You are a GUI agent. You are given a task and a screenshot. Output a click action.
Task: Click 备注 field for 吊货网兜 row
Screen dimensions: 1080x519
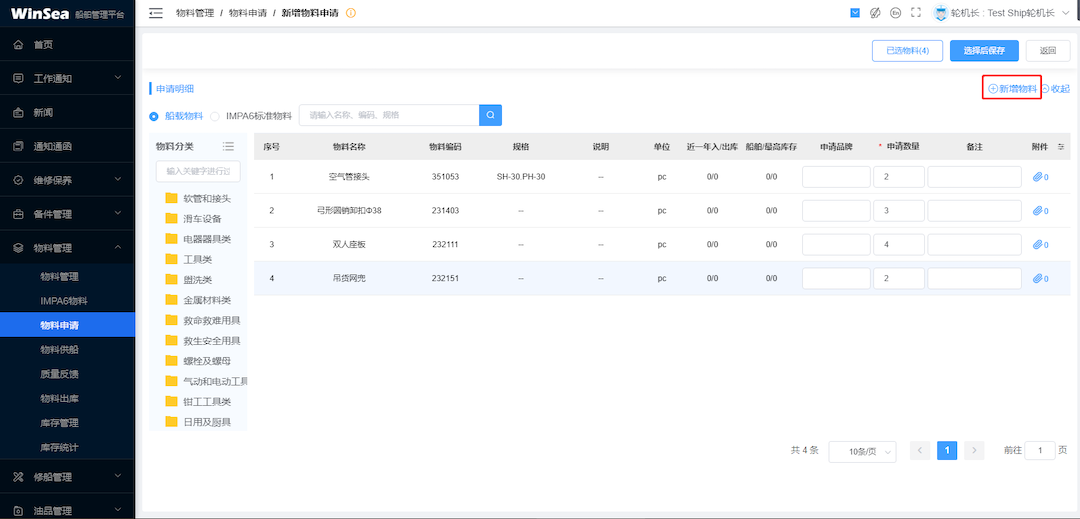pos(975,279)
